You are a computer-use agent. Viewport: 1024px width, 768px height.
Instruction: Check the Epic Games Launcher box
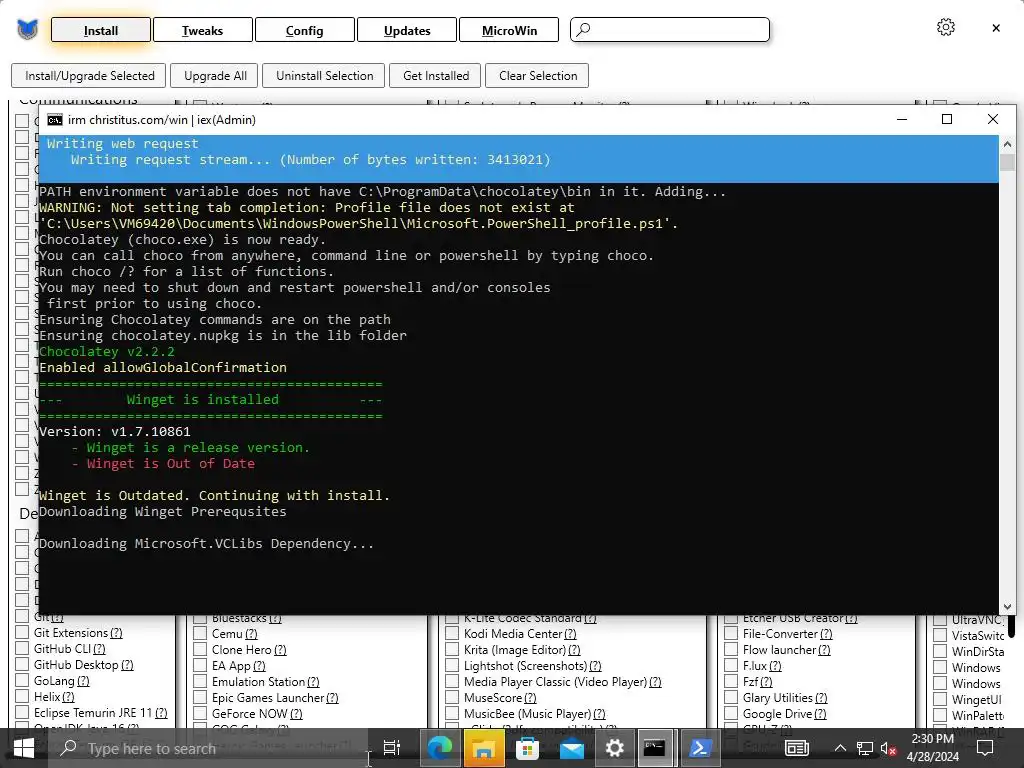pyautogui.click(x=200, y=697)
